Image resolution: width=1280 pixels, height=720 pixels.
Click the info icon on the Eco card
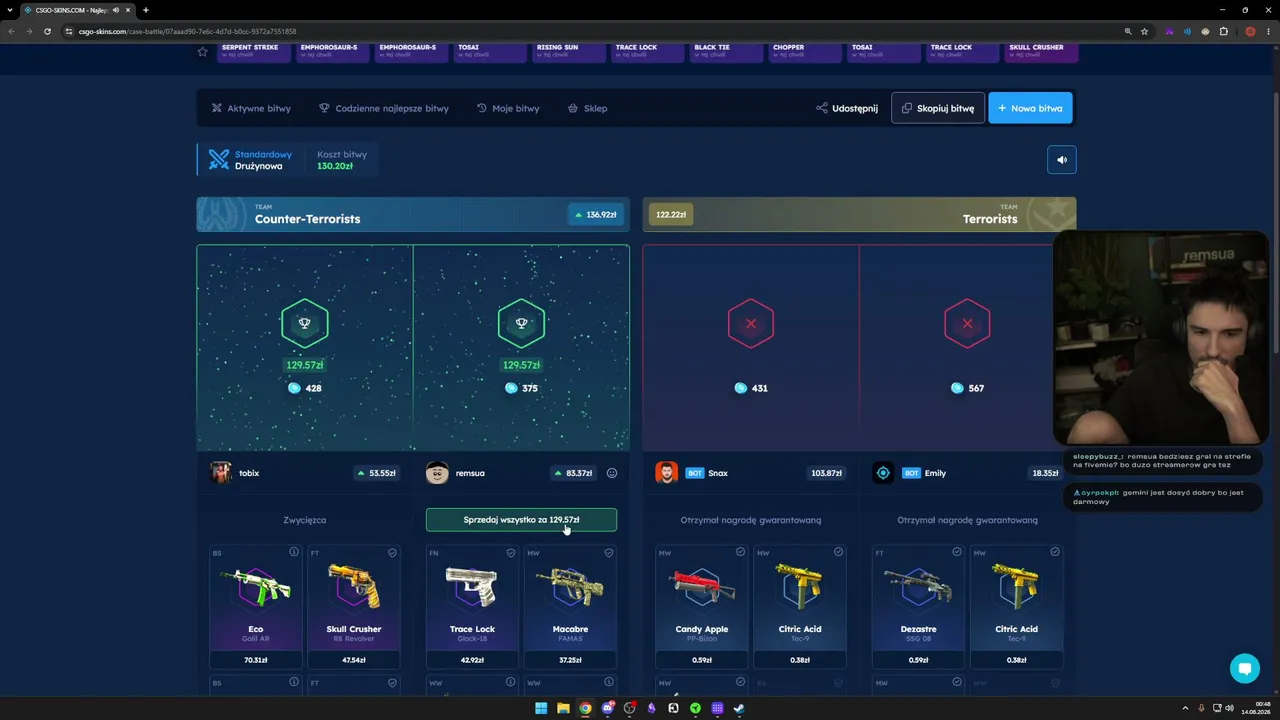tap(294, 552)
